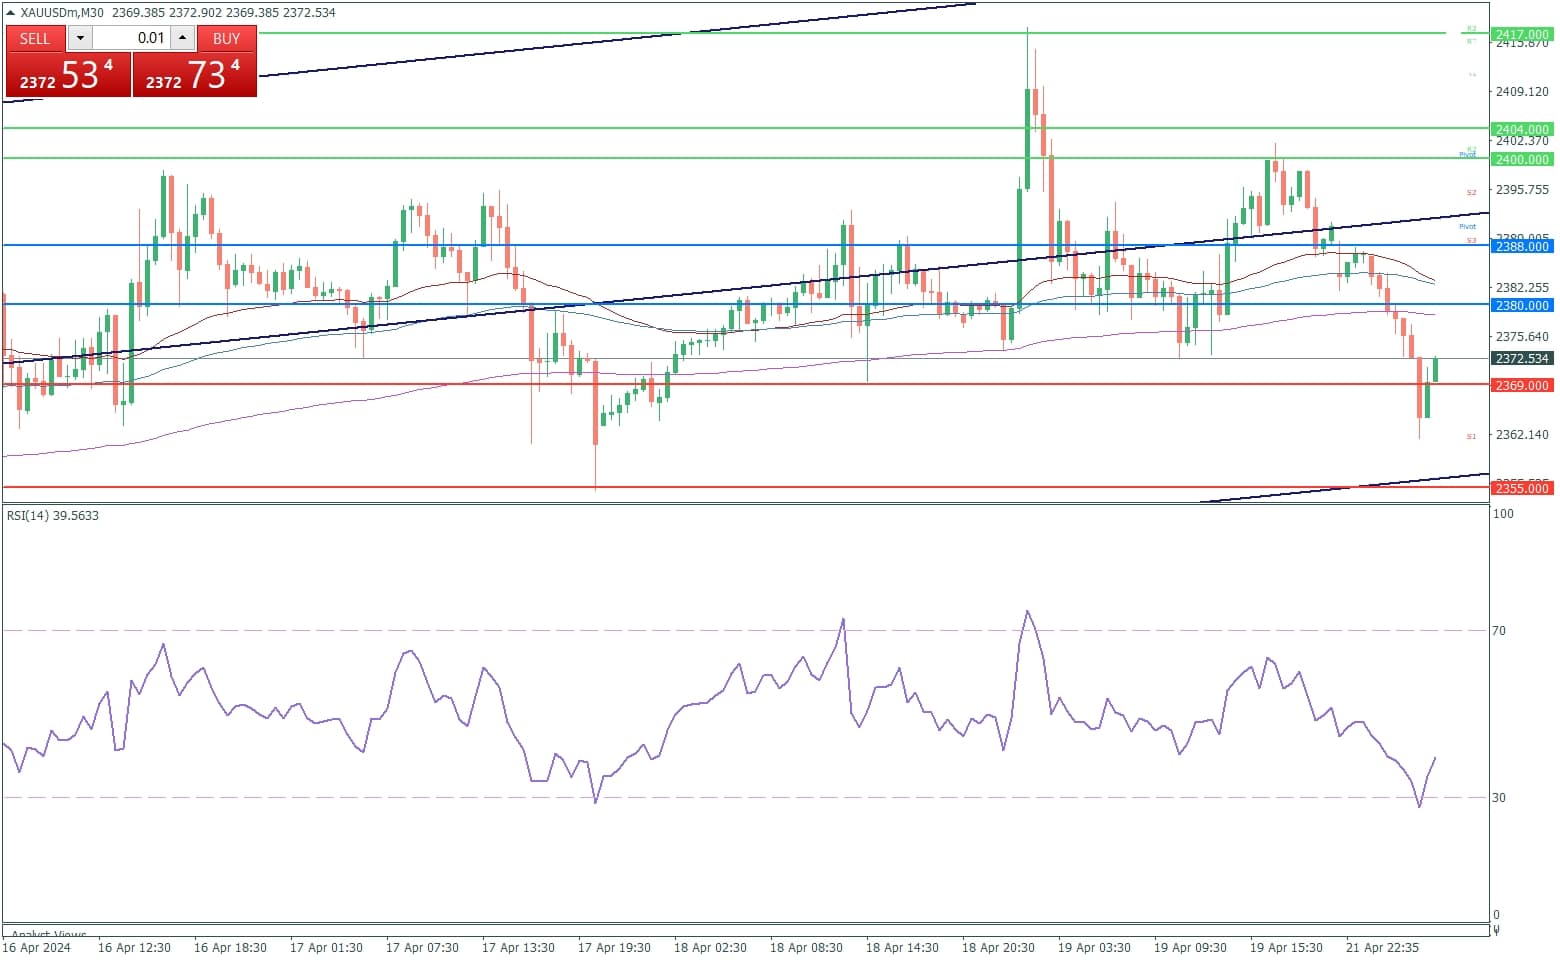Click the 19 Apr 03:30 time label
1560x960 pixels.
point(1095,947)
